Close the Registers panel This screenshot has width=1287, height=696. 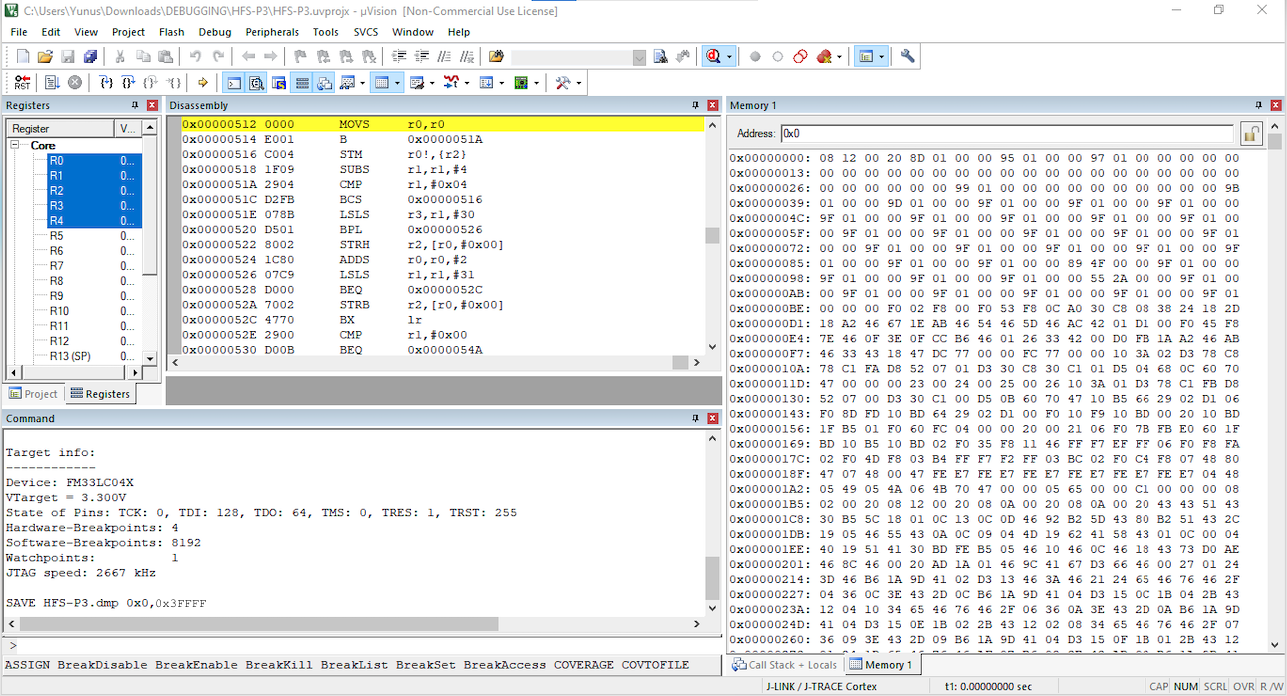(x=152, y=105)
